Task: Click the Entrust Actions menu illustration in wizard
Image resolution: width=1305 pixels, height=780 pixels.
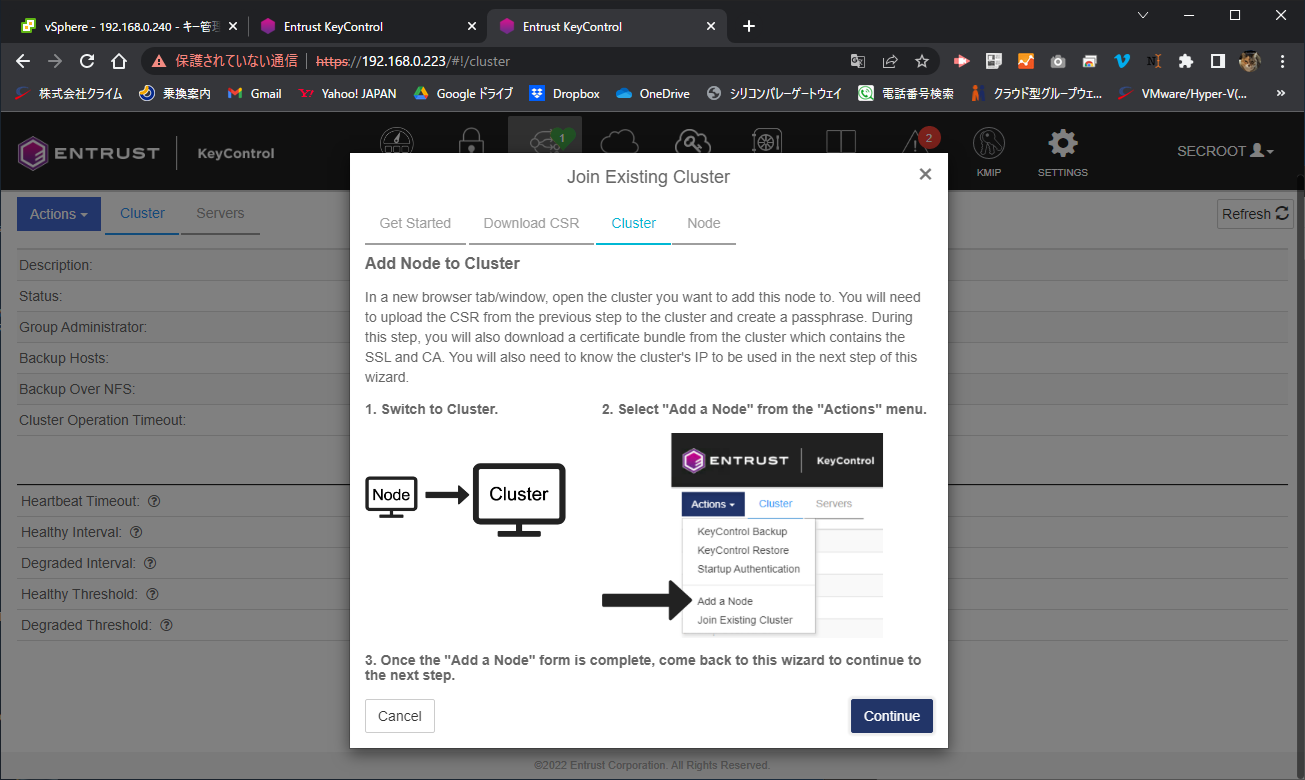Action: tap(777, 535)
